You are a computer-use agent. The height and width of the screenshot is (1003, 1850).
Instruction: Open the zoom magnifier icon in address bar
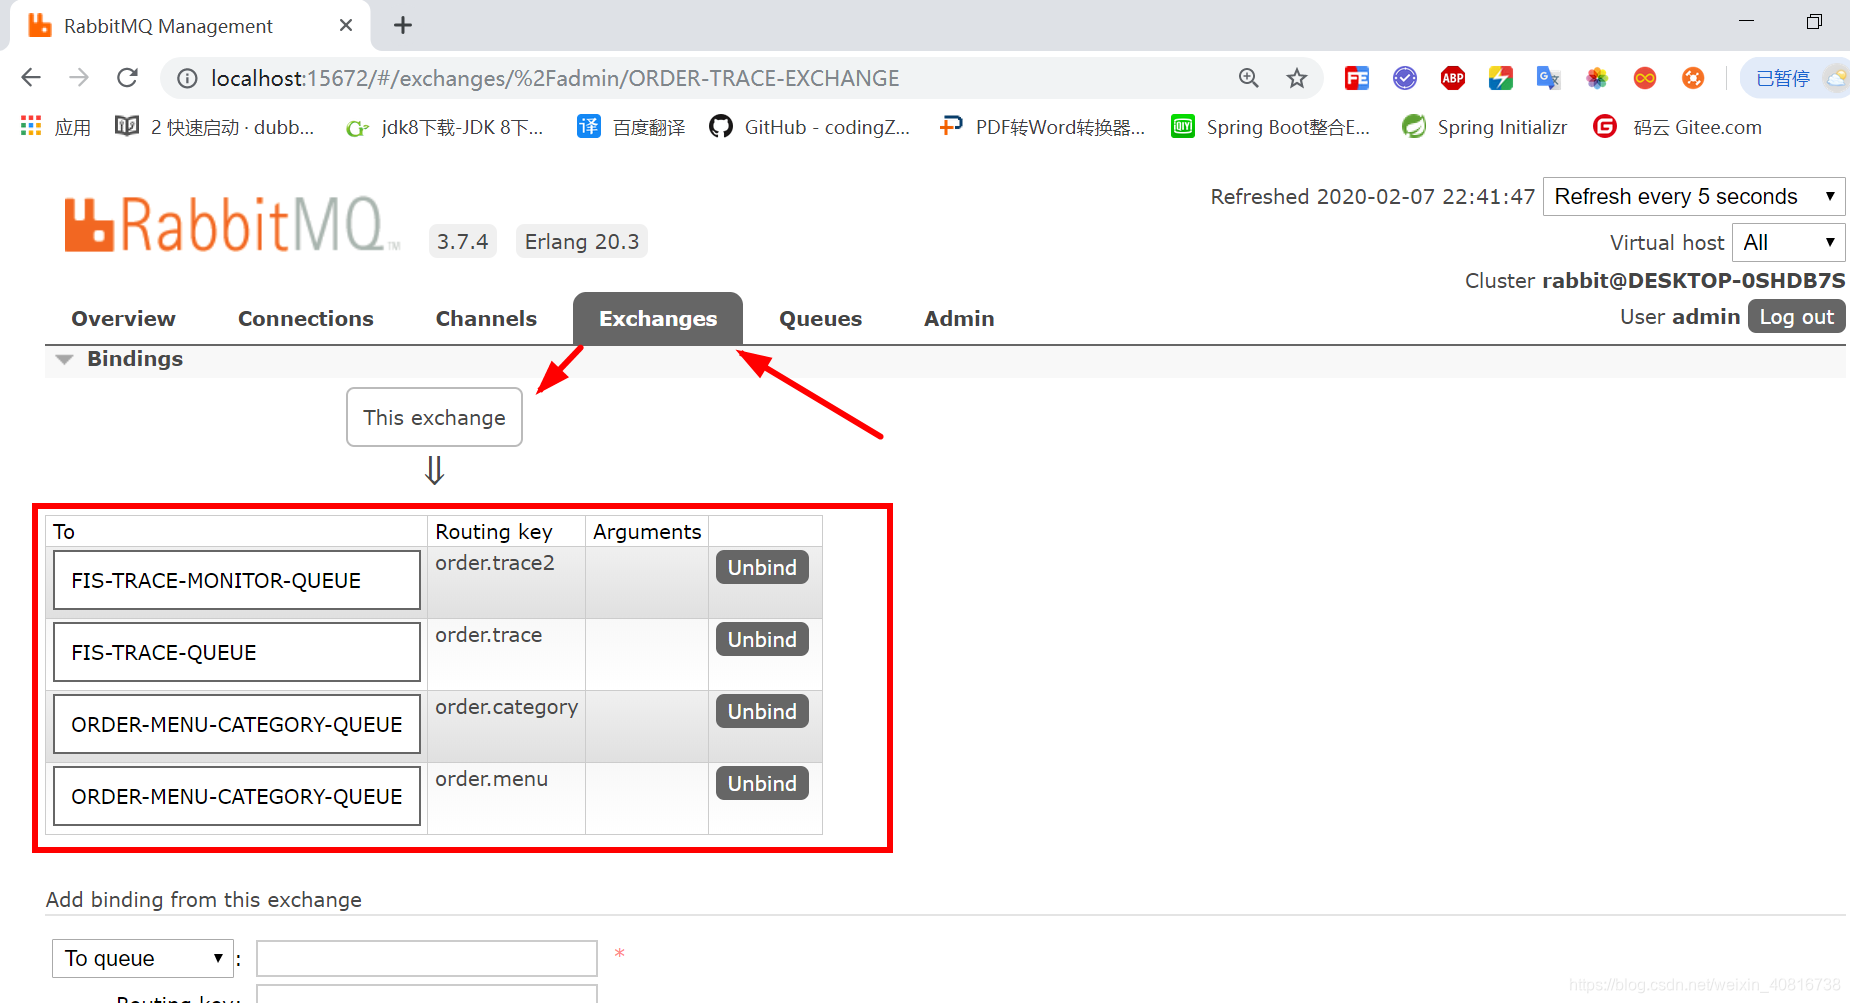click(x=1248, y=78)
